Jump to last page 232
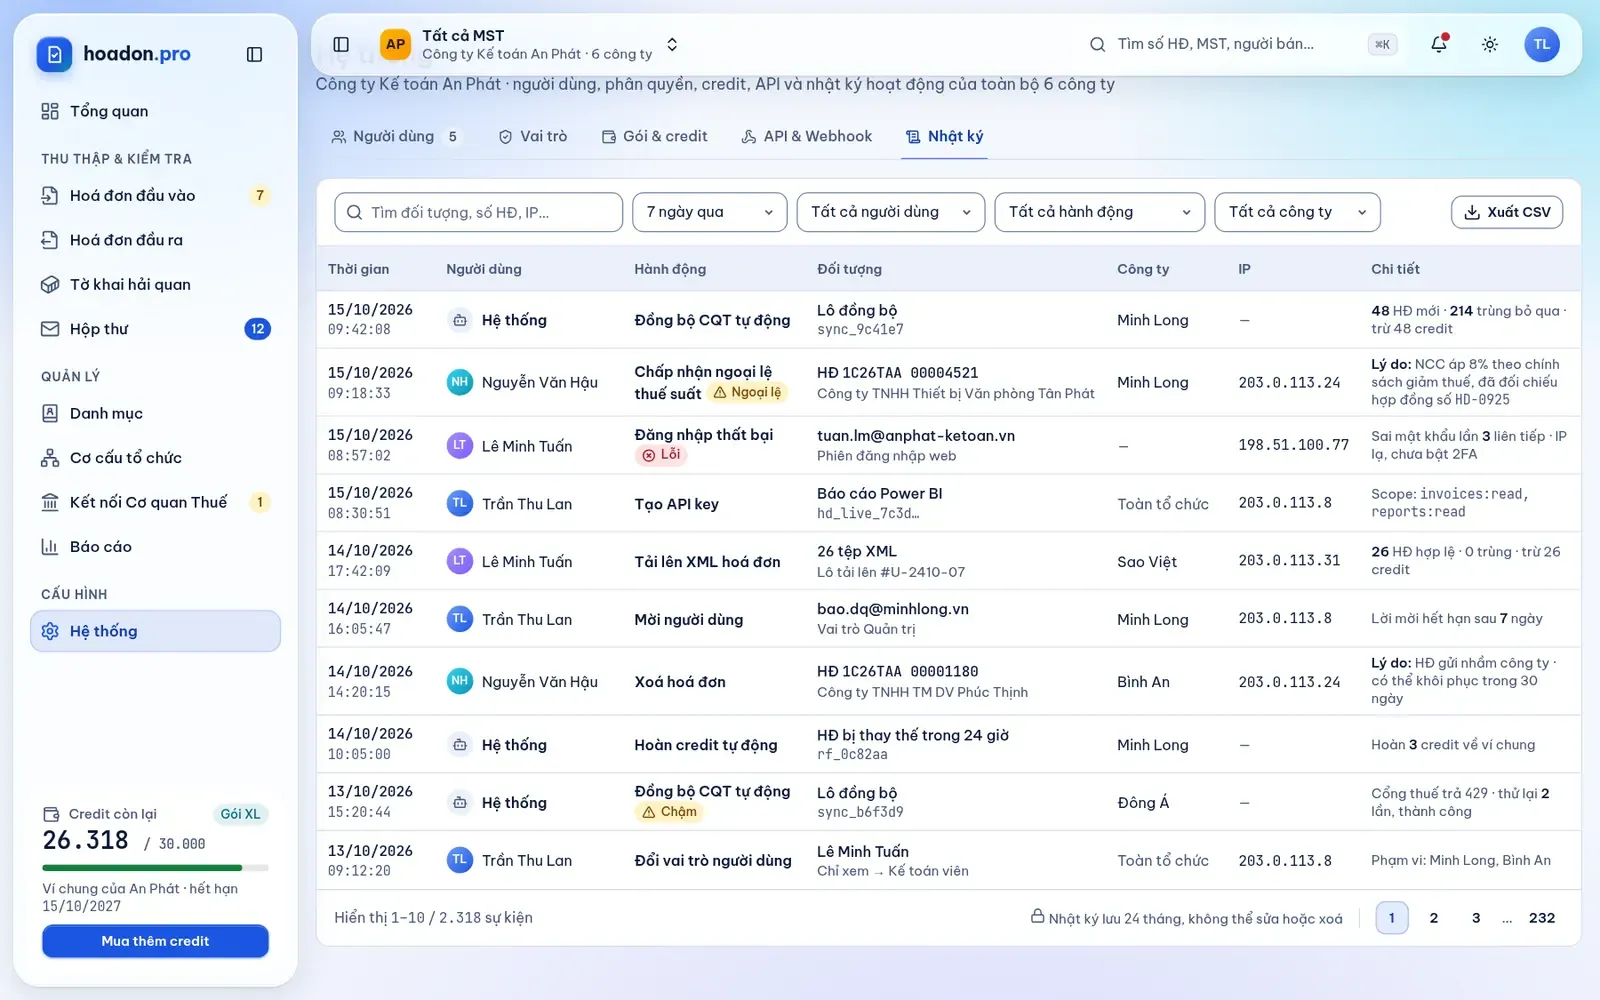This screenshot has width=1600, height=1000. [x=1542, y=918]
